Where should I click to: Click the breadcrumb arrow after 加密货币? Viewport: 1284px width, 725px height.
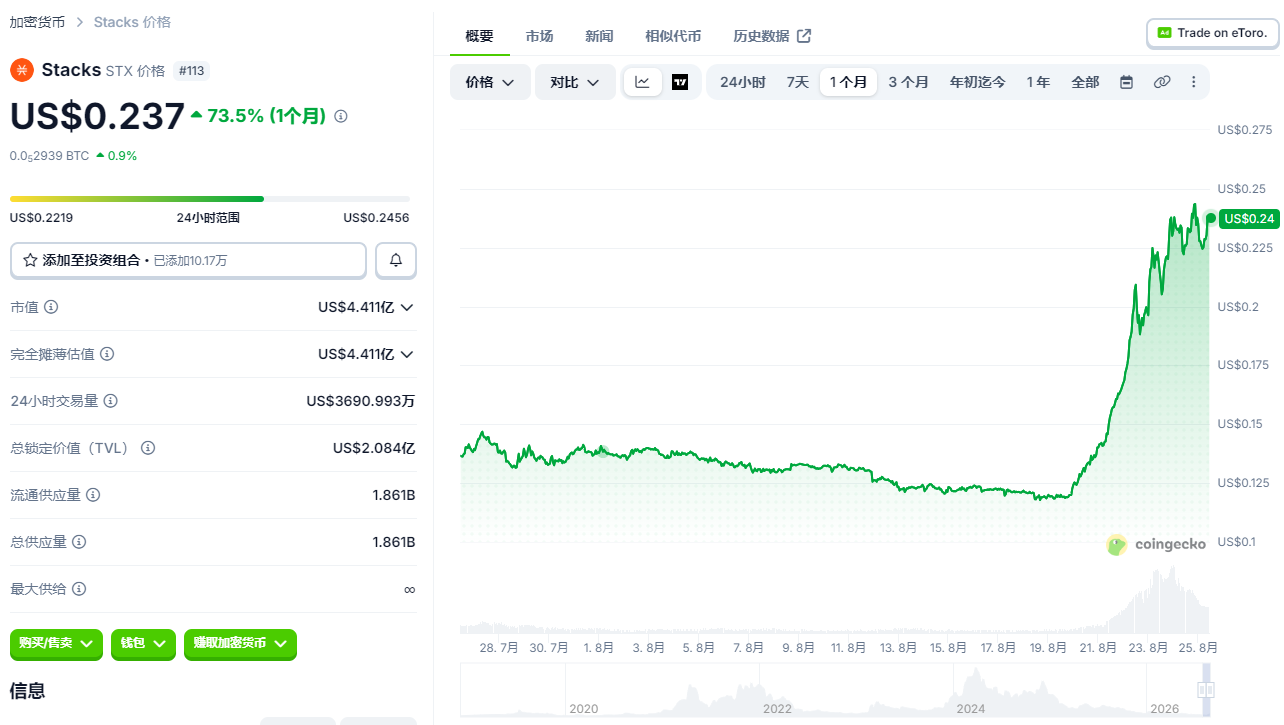(80, 22)
